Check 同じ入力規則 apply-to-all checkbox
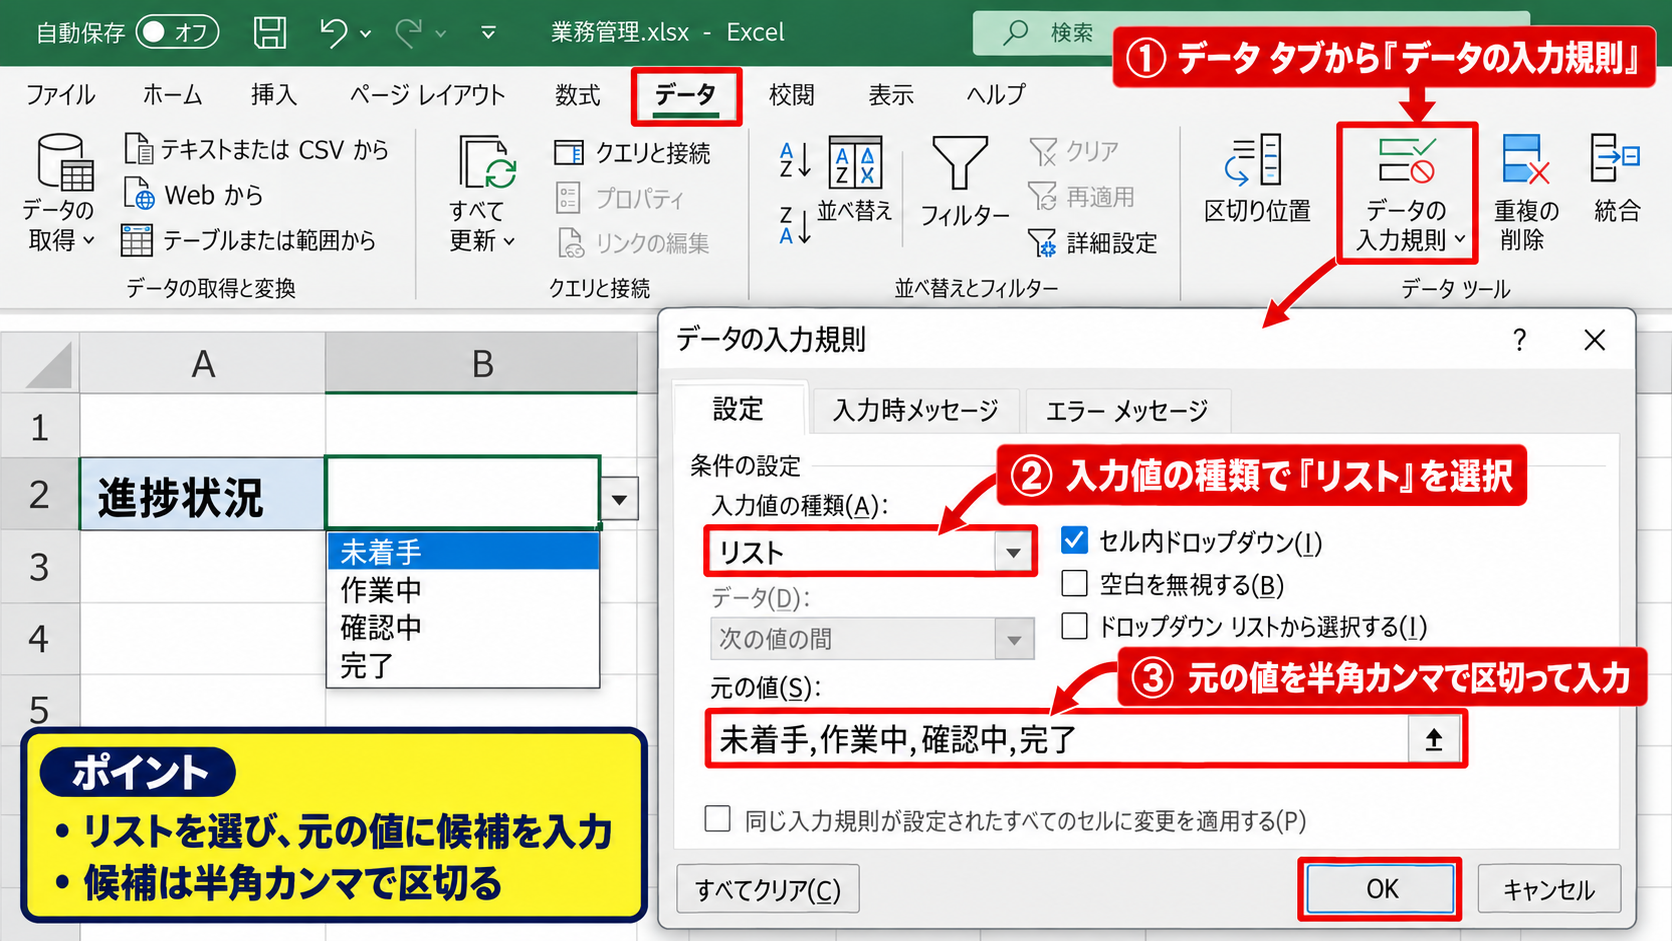 click(717, 819)
